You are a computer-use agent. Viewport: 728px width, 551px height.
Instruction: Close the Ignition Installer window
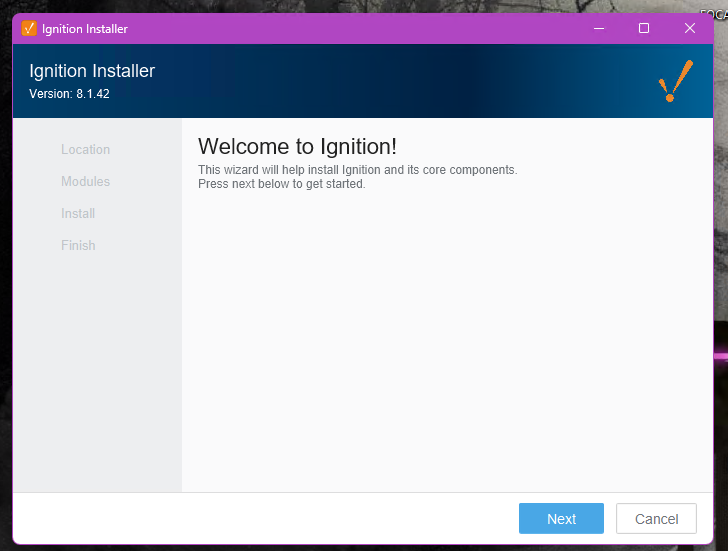point(689,28)
